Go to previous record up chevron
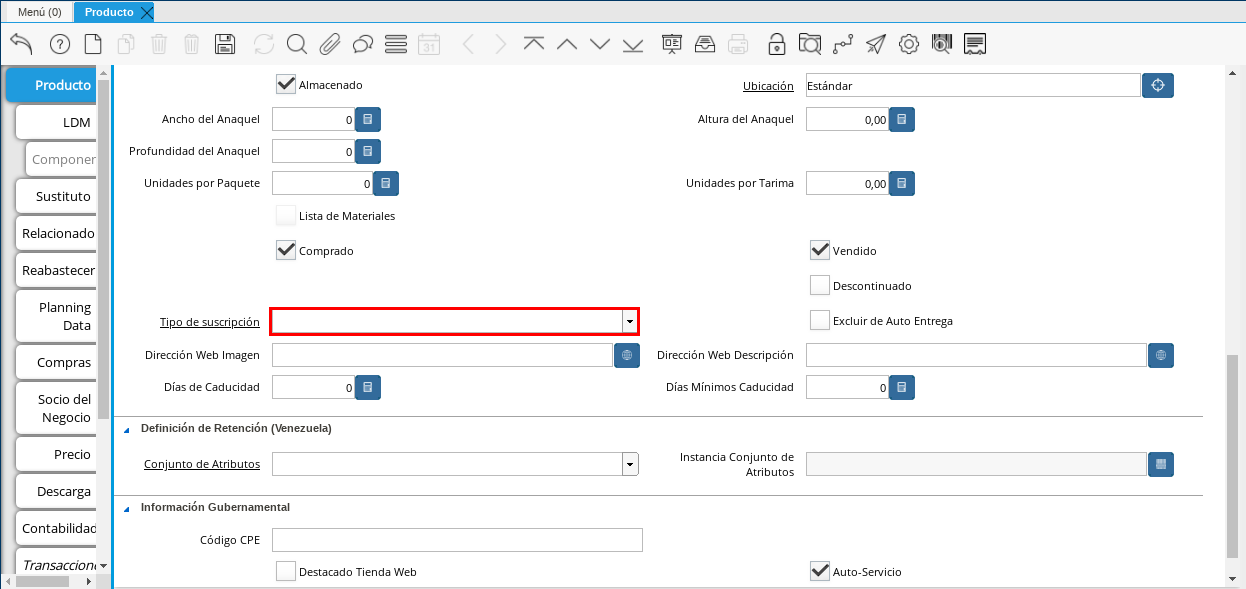1246x589 pixels. coord(567,44)
